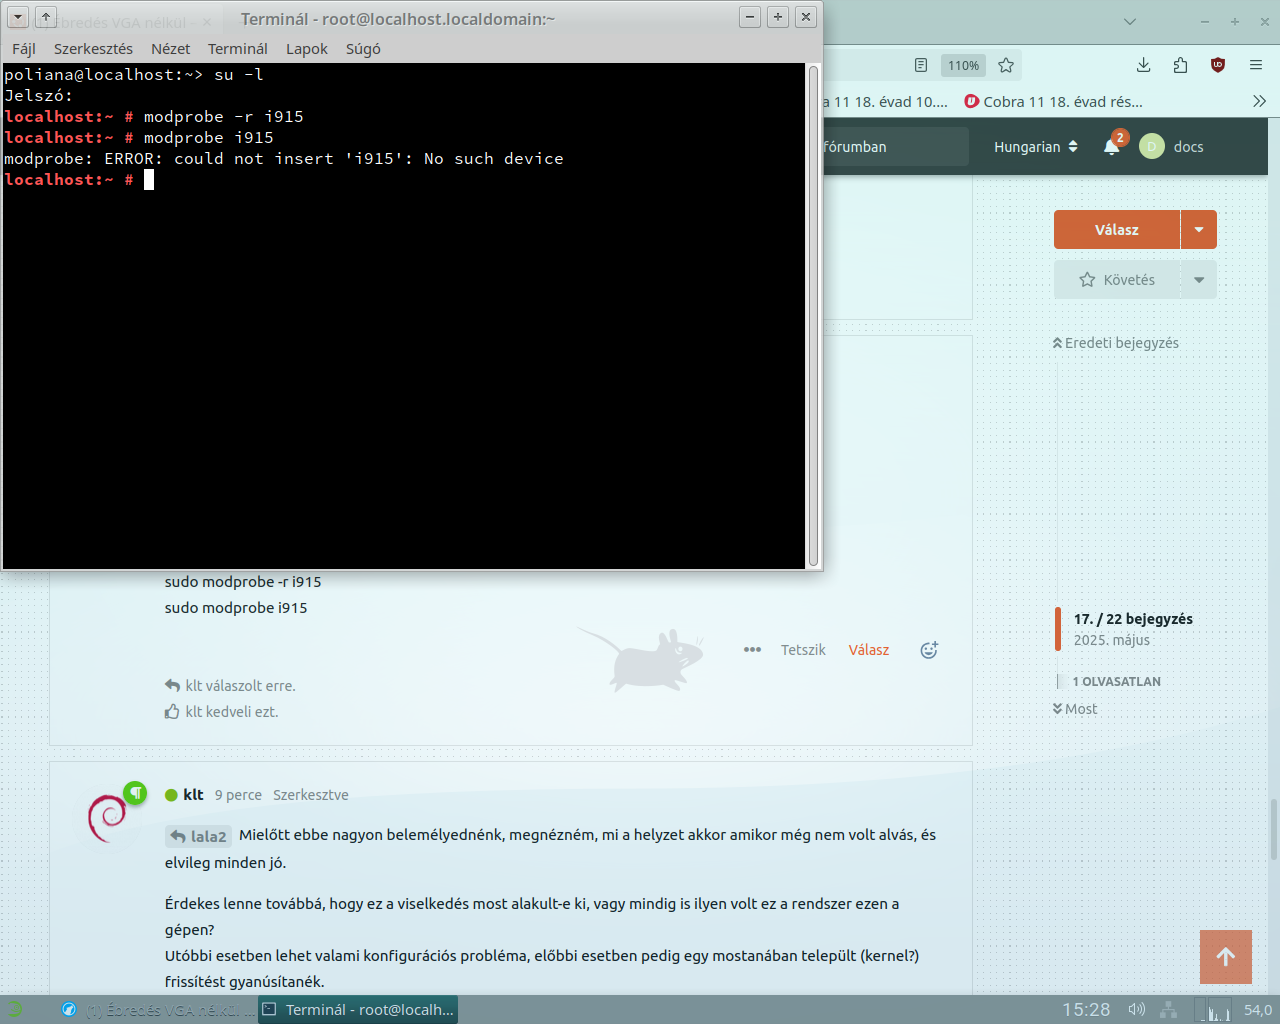Click the orange Válasz reply button
The image size is (1280, 1024).
tap(1116, 229)
